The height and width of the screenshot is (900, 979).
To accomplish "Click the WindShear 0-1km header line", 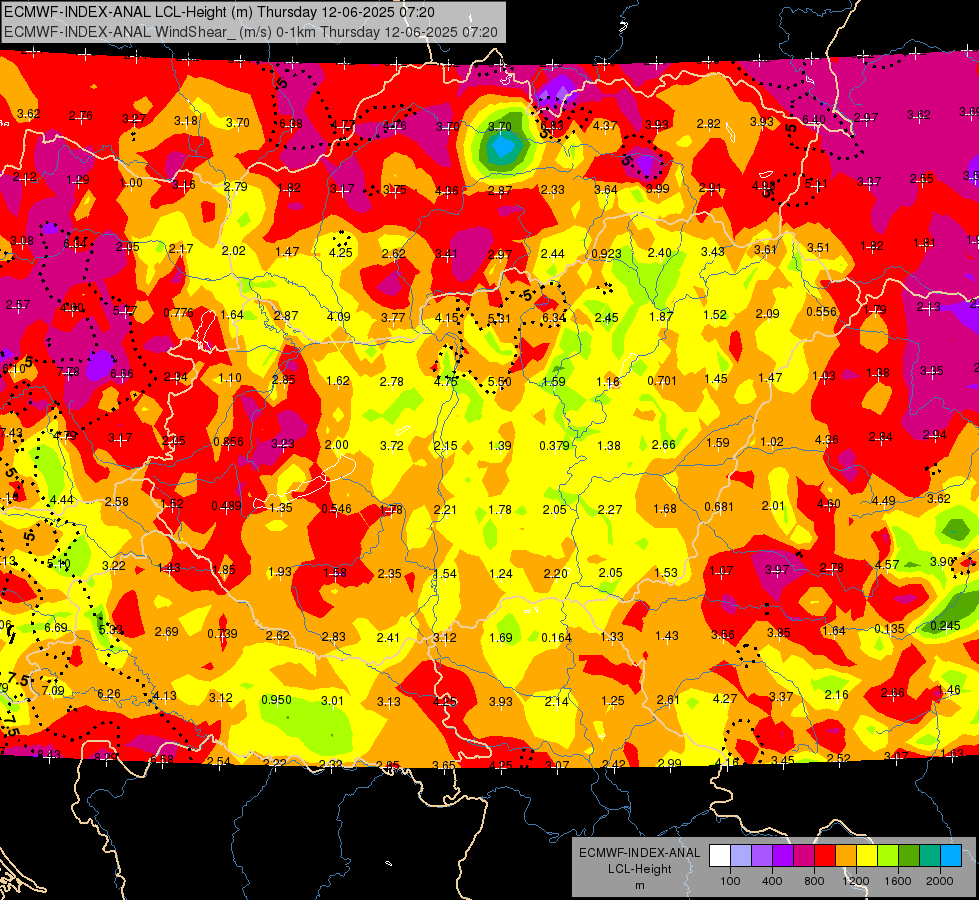I will tap(250, 32).
